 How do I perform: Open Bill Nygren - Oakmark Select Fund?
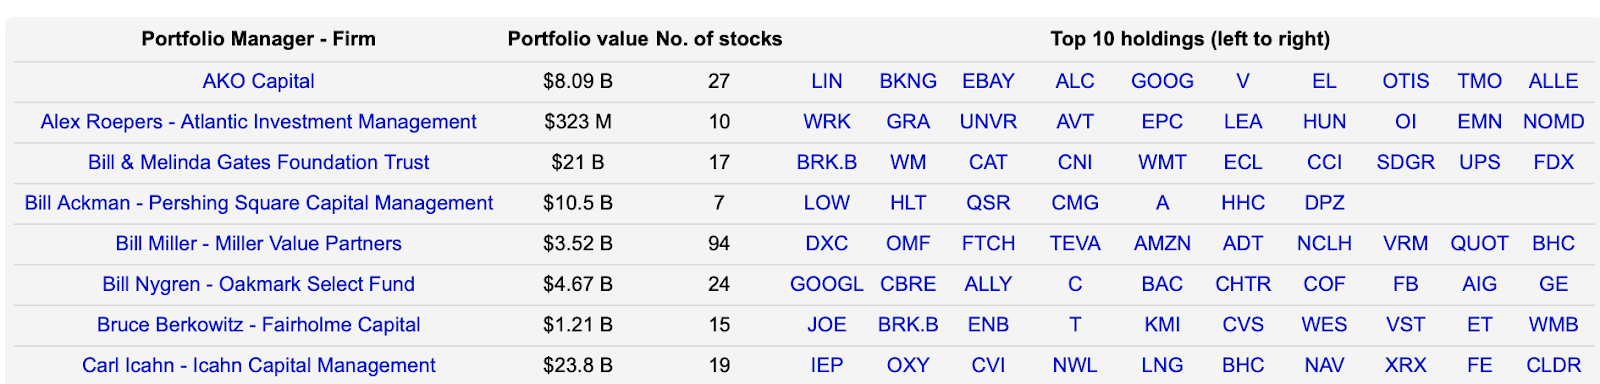258,284
